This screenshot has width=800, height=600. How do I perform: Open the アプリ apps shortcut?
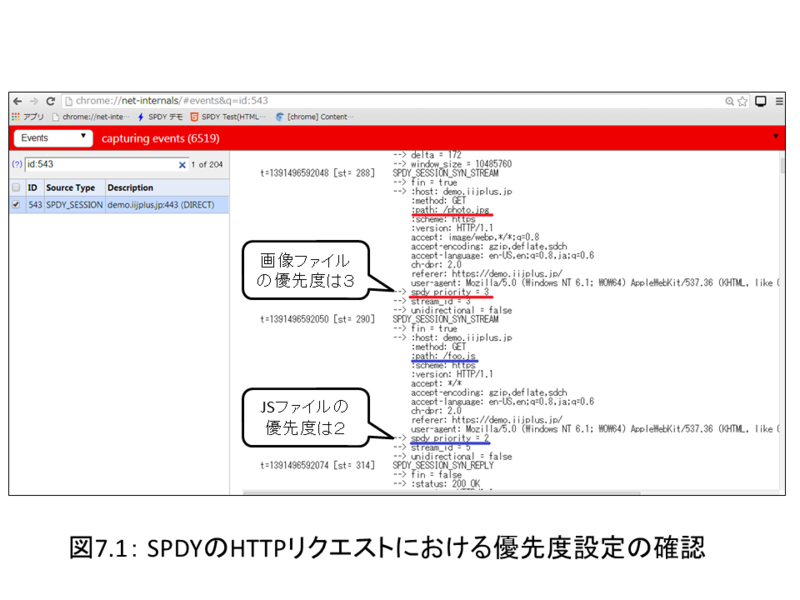pos(28,117)
